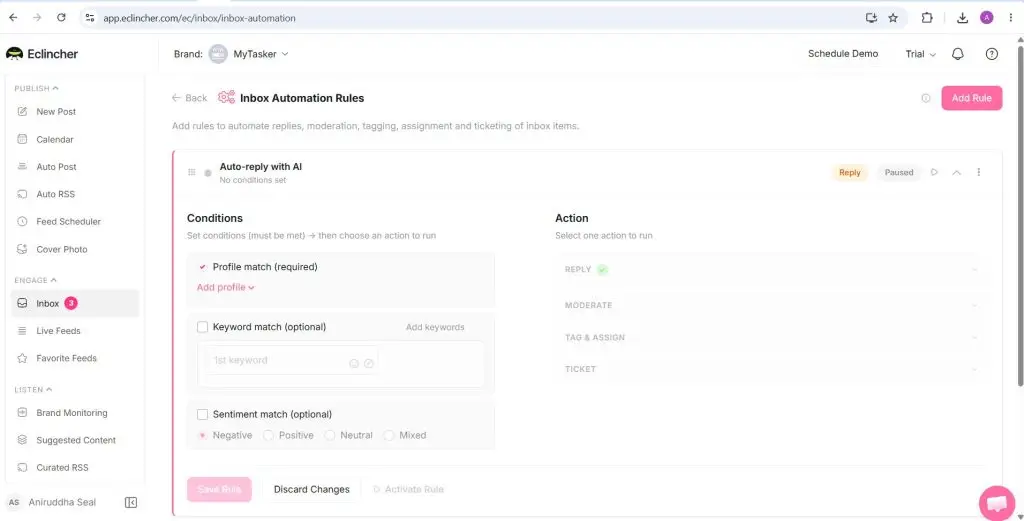This screenshot has width=1024, height=521.
Task: Click the play icon on Auto-reply rule
Action: [935, 172]
